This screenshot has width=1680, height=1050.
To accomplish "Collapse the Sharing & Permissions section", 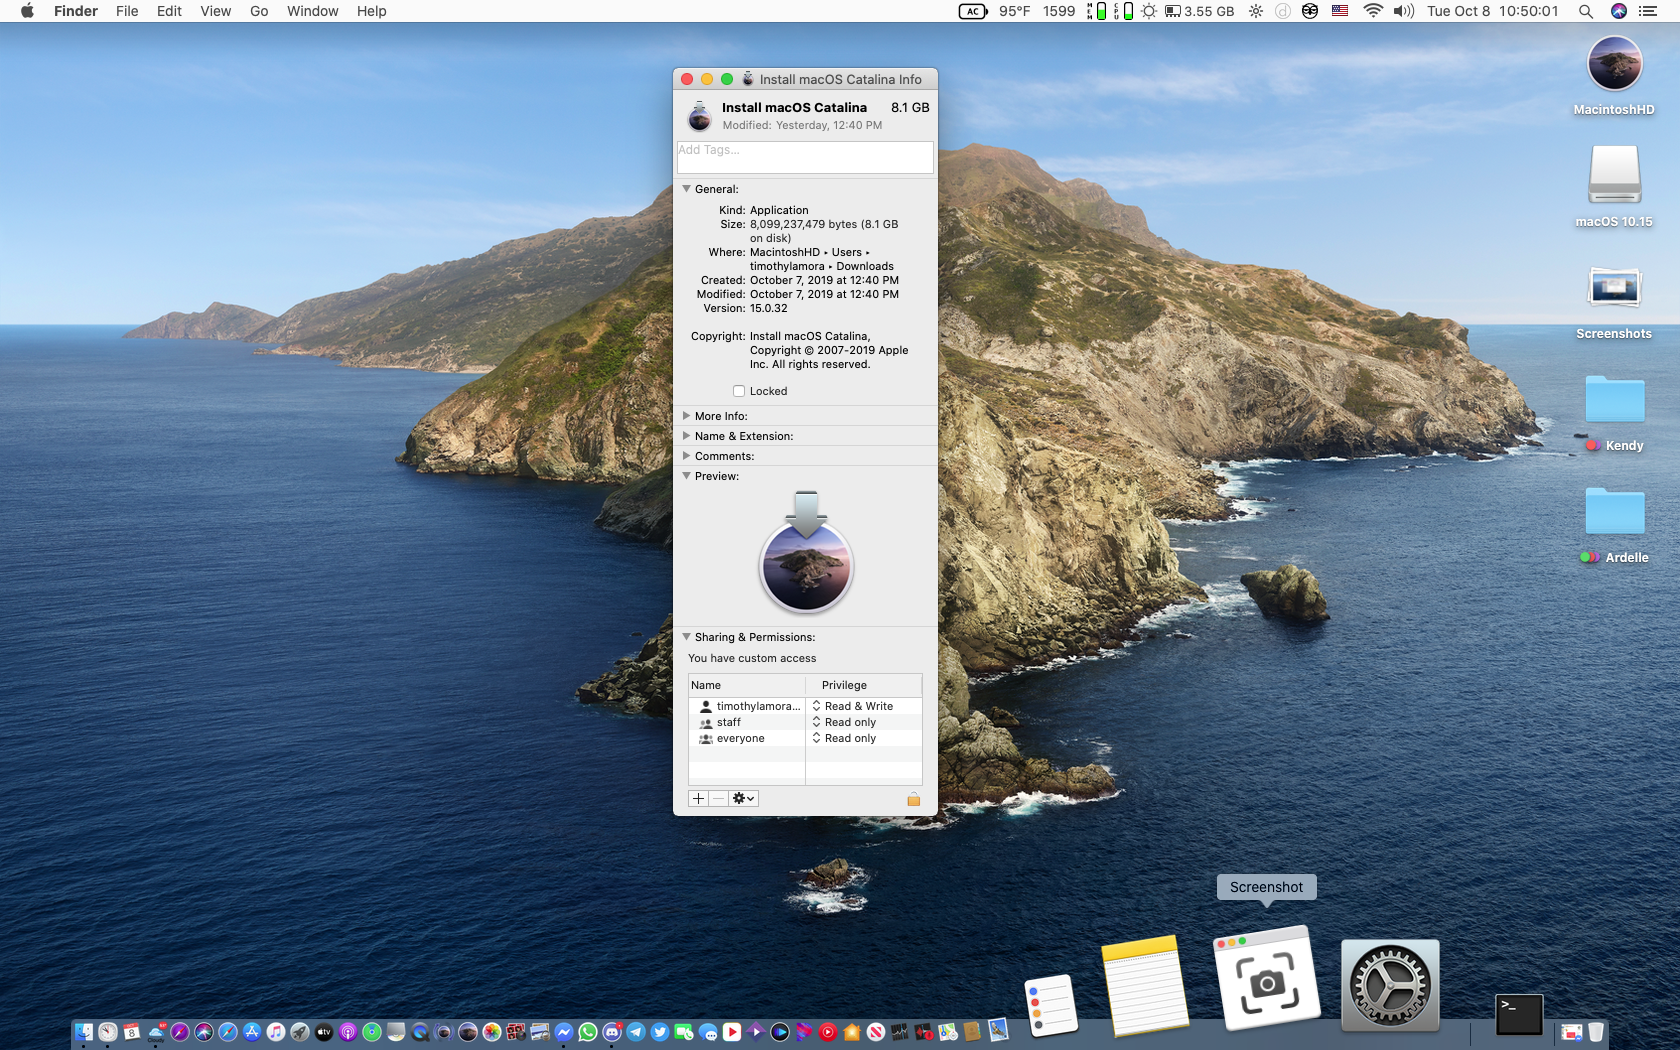I will coord(687,636).
